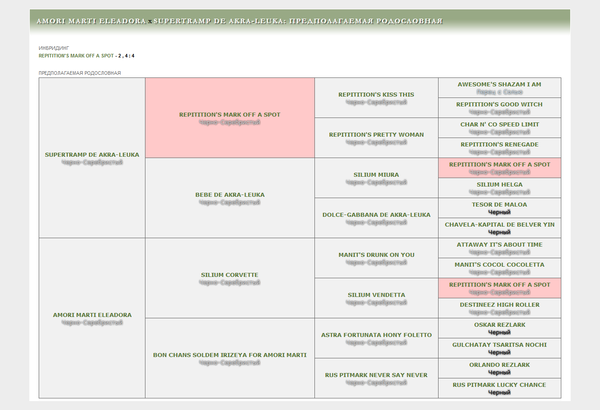Click REPITITION'S PRETTY WOMAN entry
This screenshot has height=410, width=600.
point(376,135)
